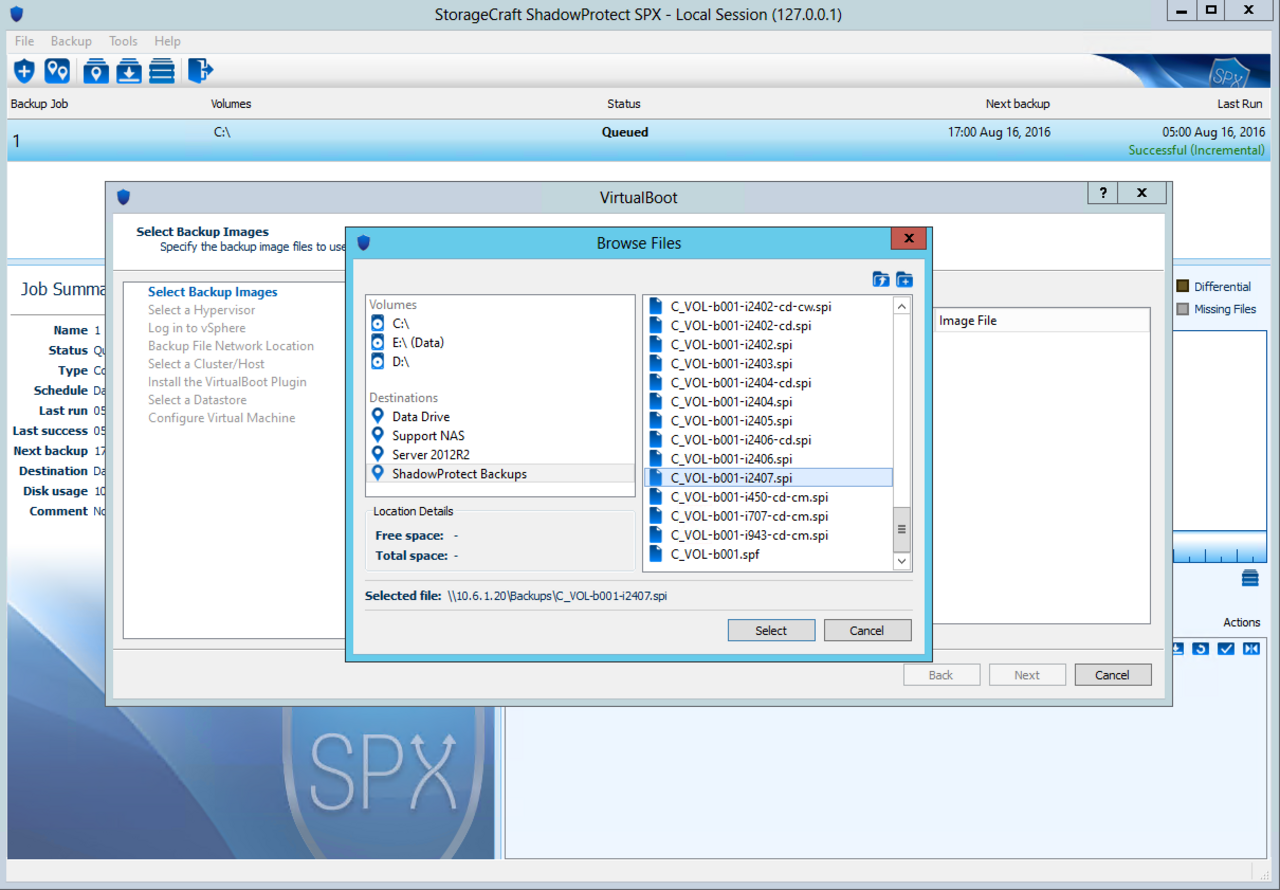The width and height of the screenshot is (1280, 890).
Task: Click the image chain stack toolbar icon
Action: (162, 71)
